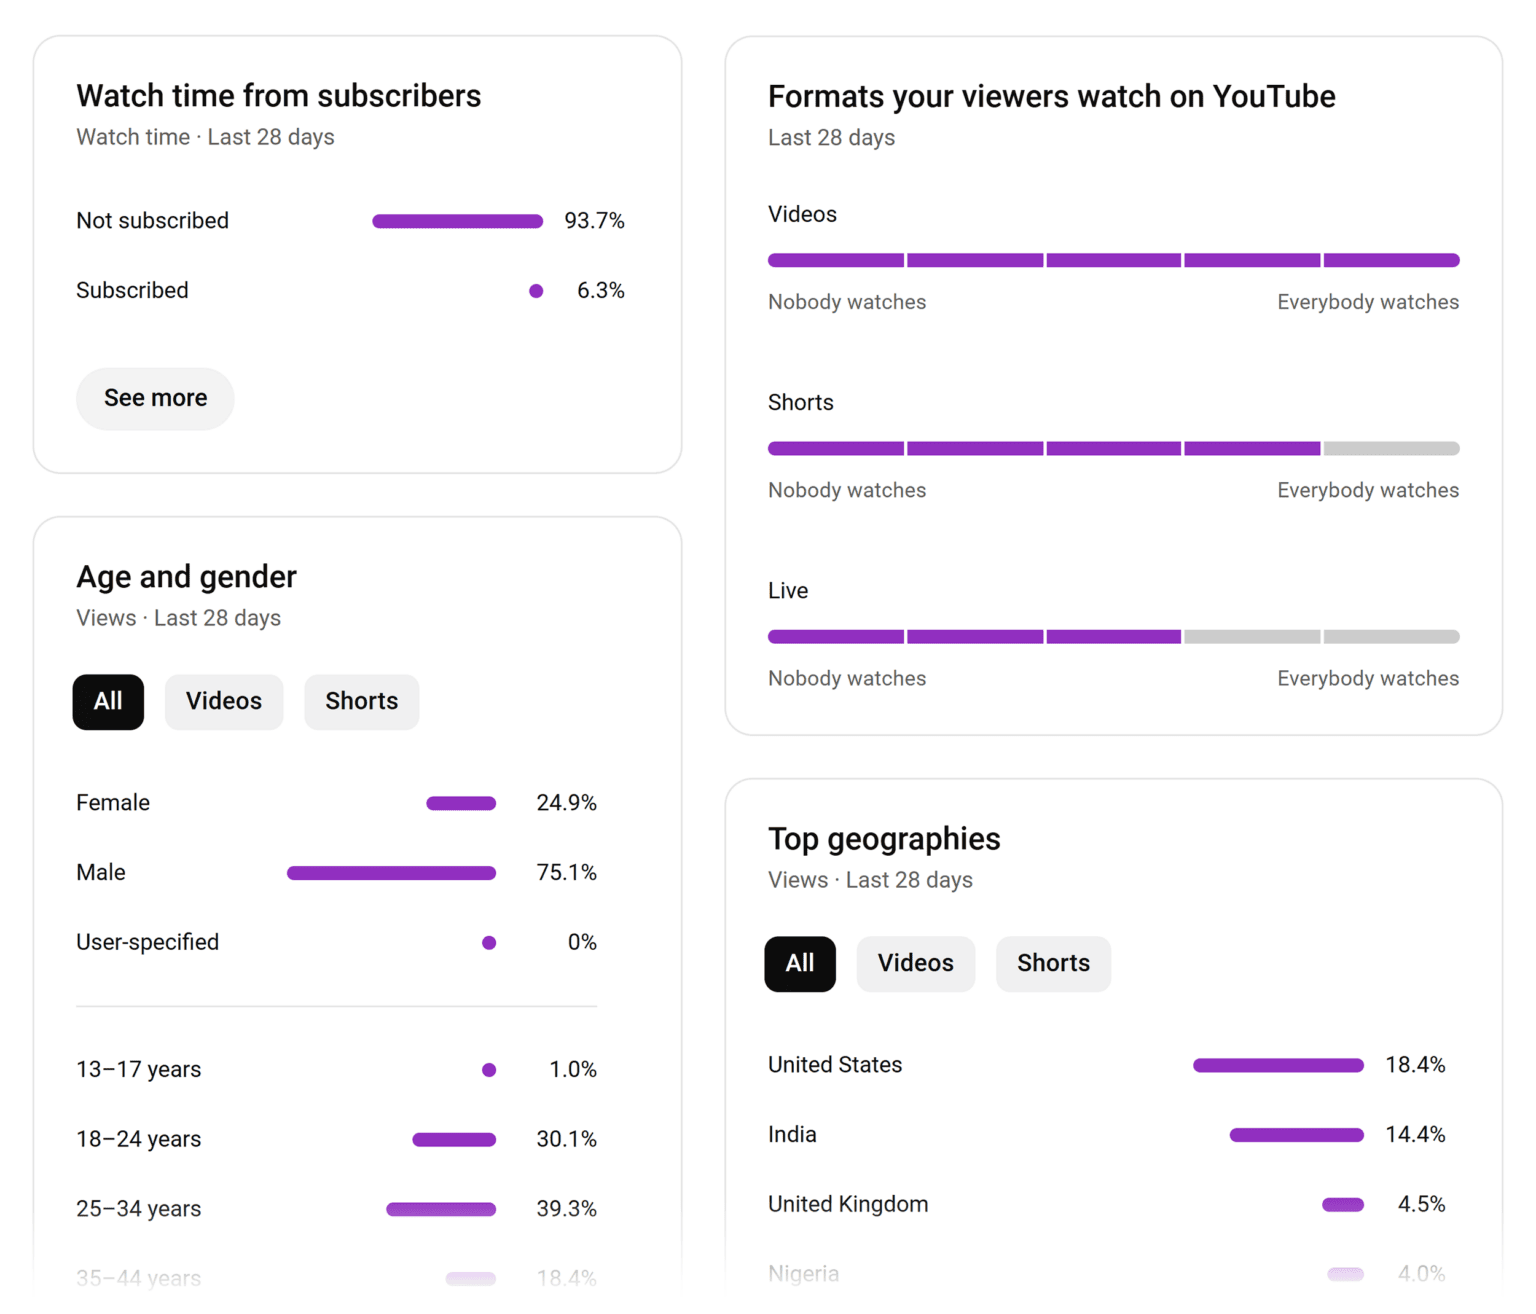Image resolution: width=1536 pixels, height=1314 pixels.
Task: Select the All filter in Top geographies
Action: [799, 963]
